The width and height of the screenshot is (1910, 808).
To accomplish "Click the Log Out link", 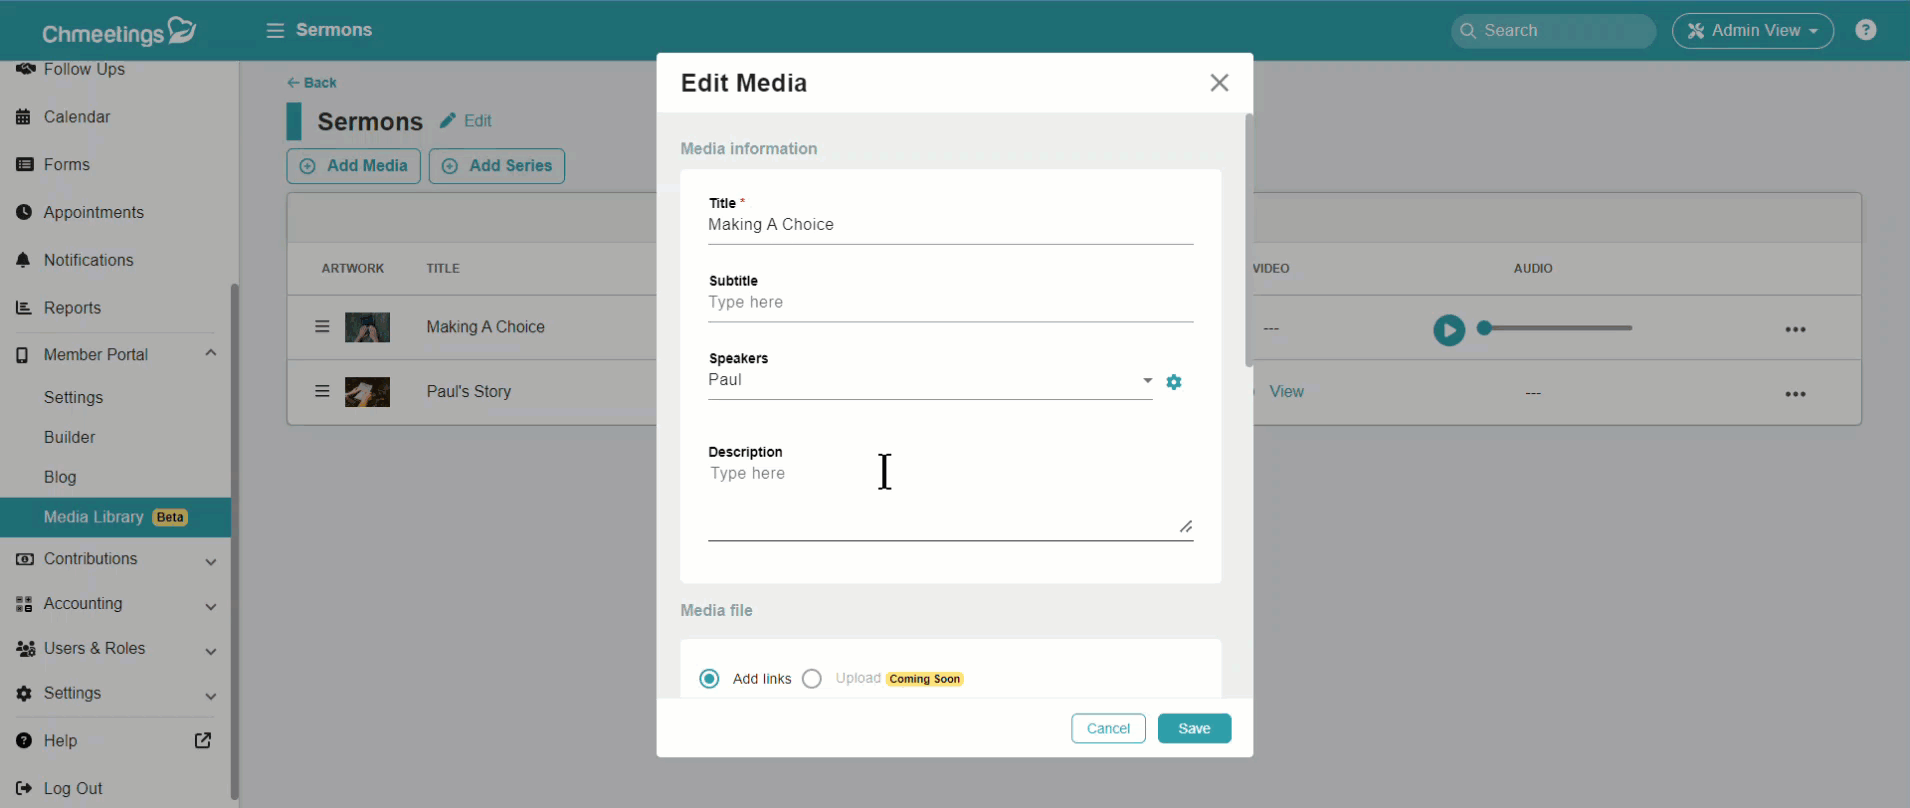I will pyautogui.click(x=73, y=788).
